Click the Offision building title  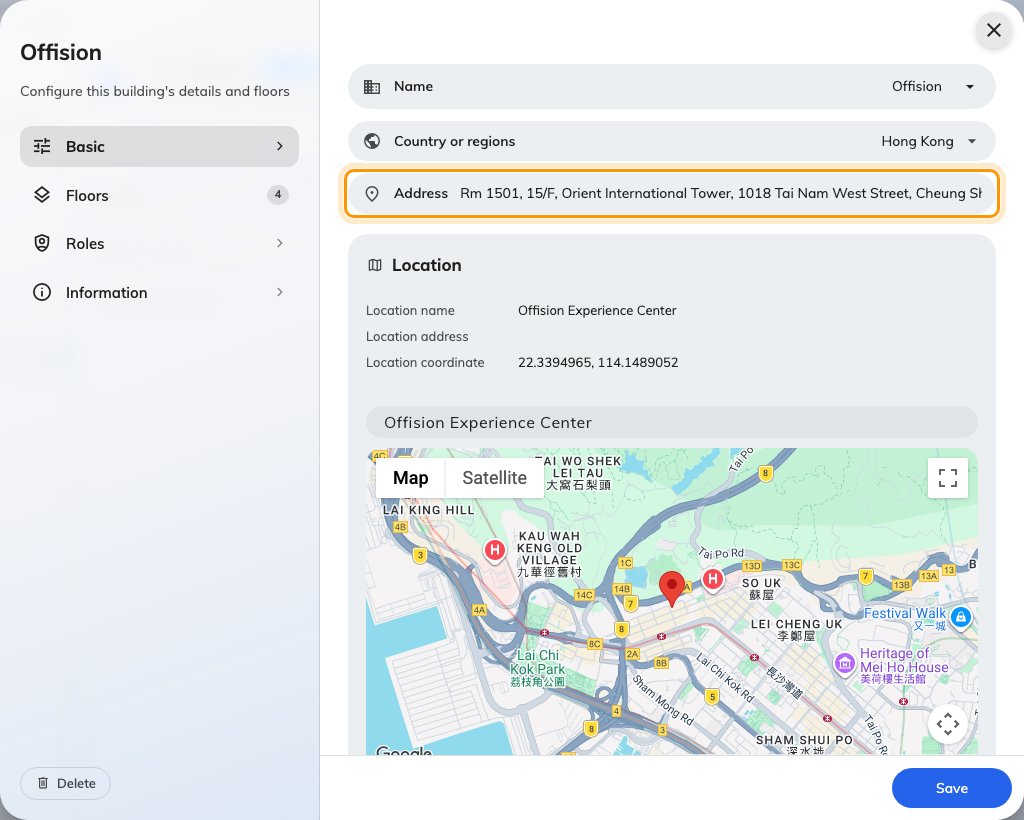tap(61, 52)
